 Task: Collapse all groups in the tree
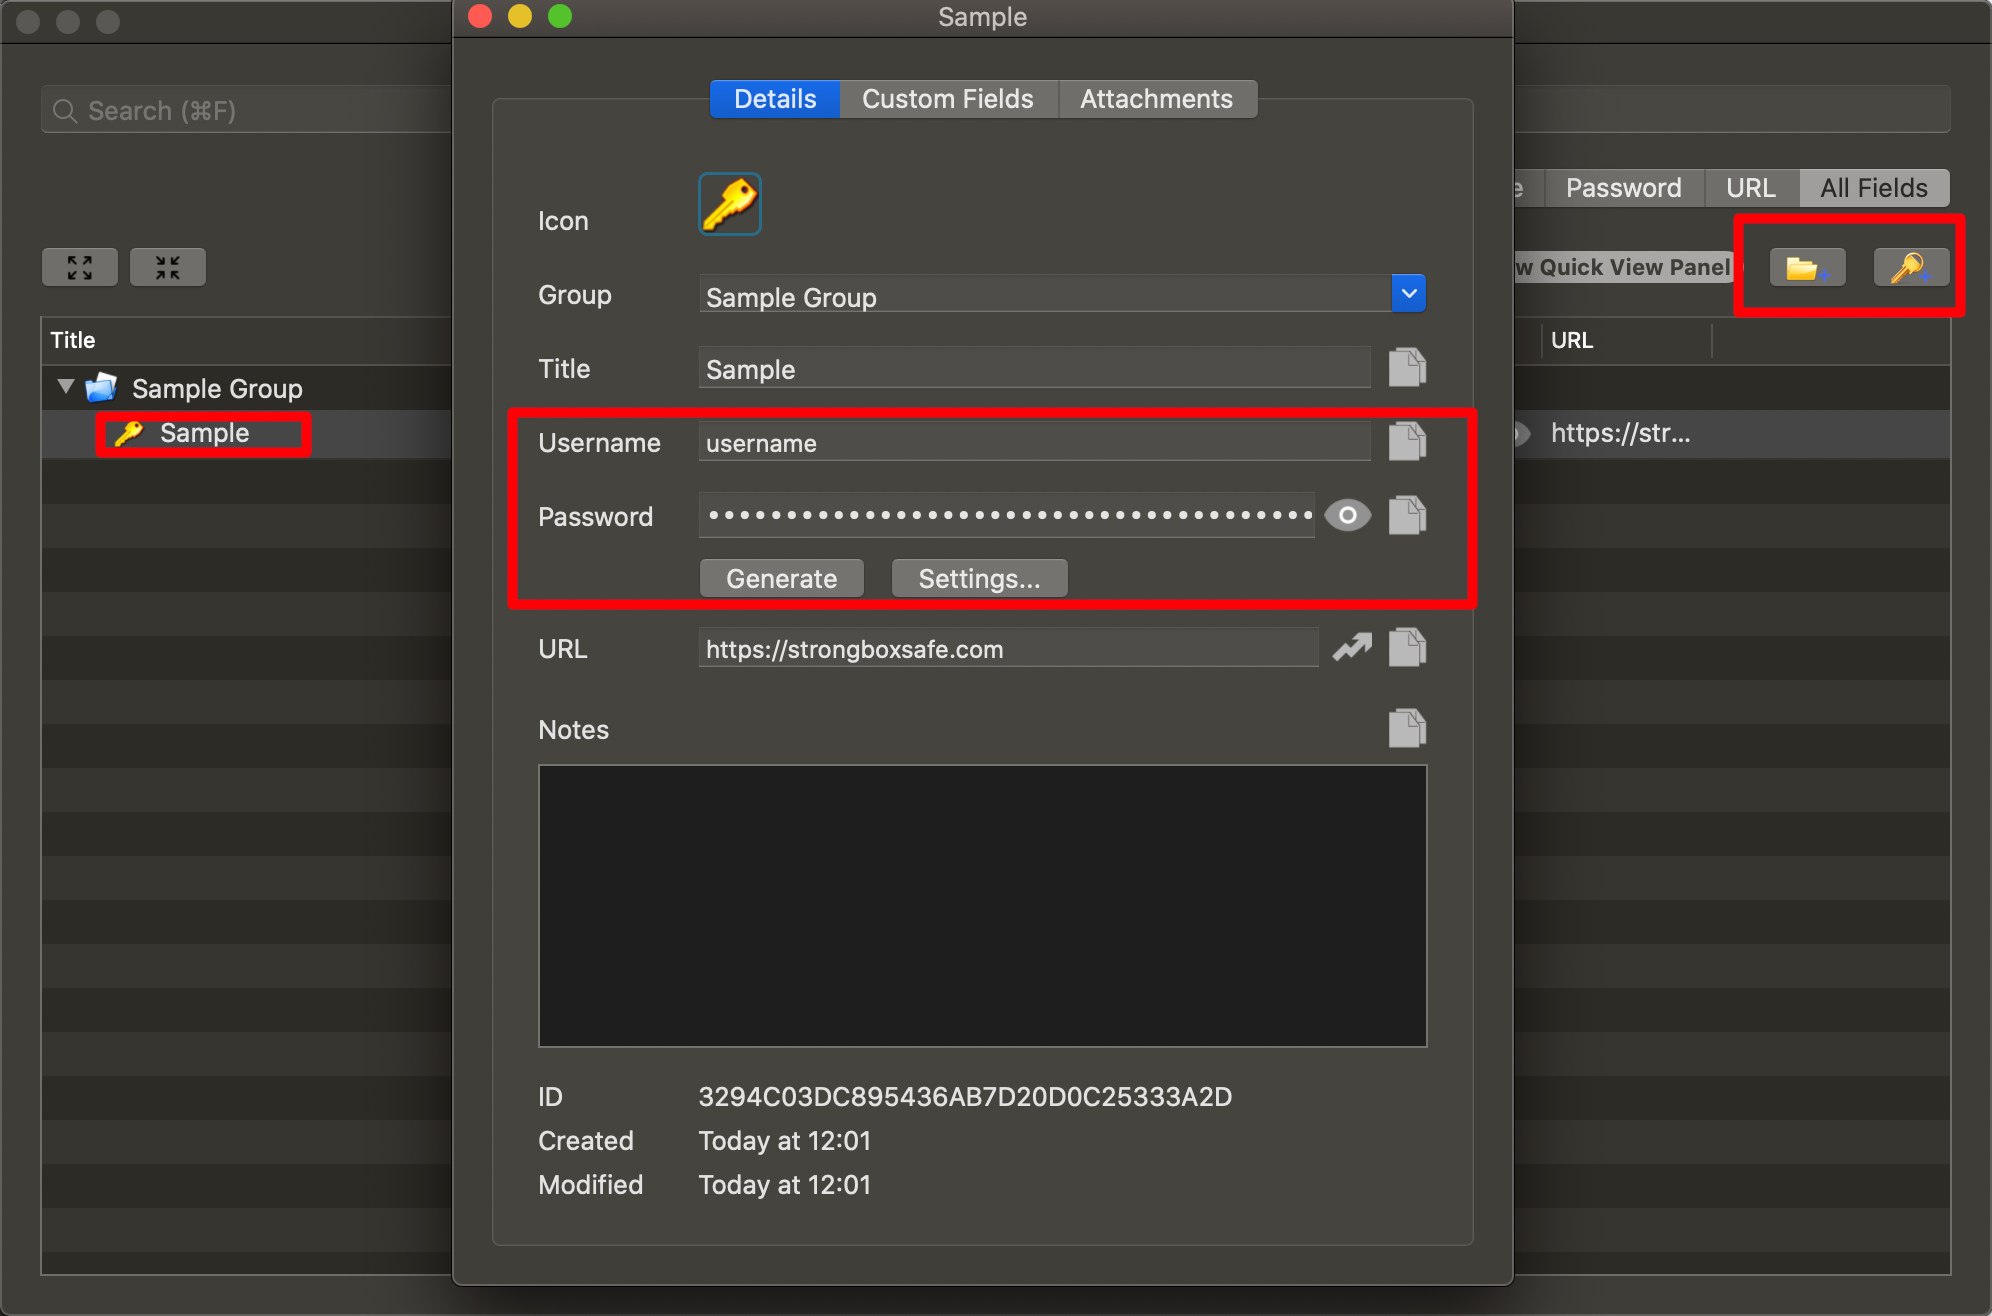[168, 267]
